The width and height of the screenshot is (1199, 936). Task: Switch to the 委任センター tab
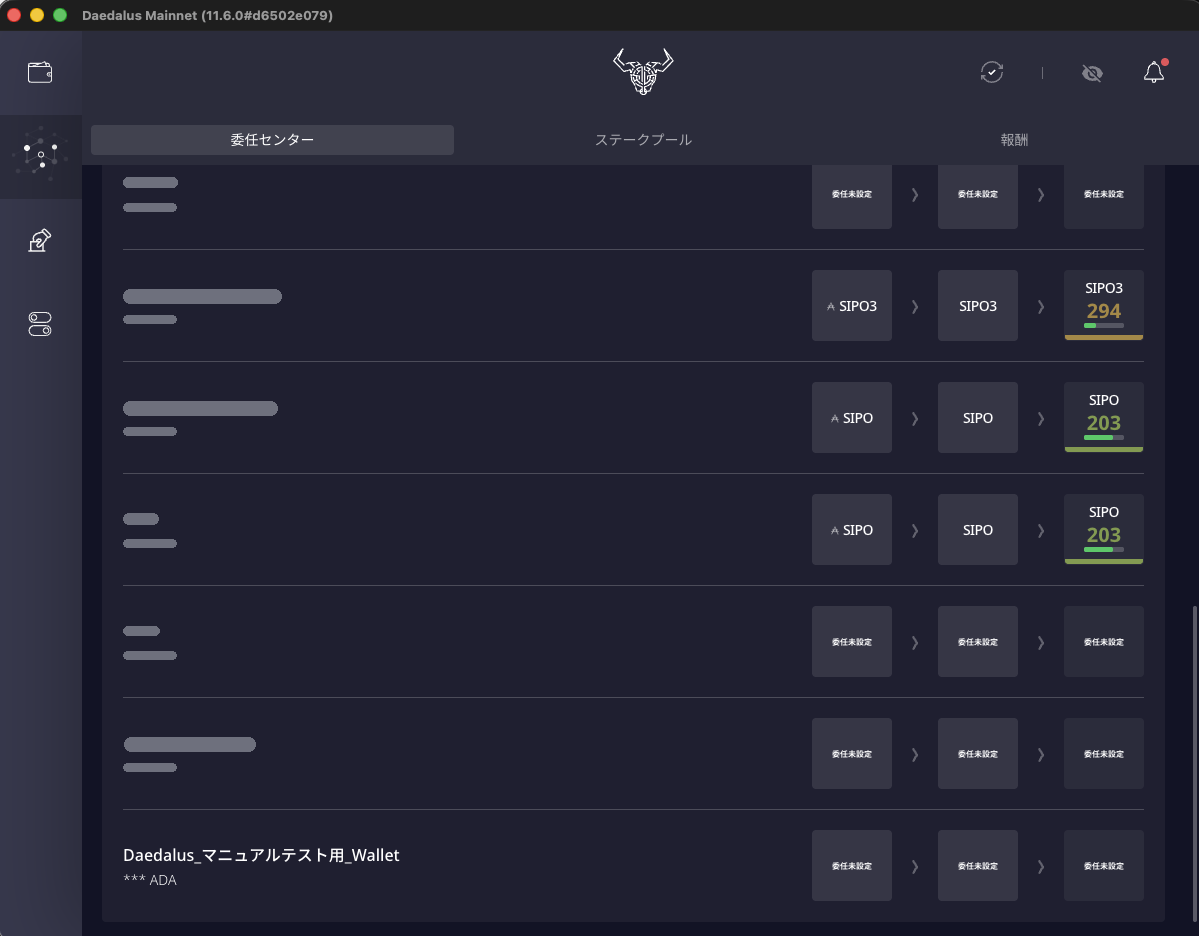(x=272, y=140)
